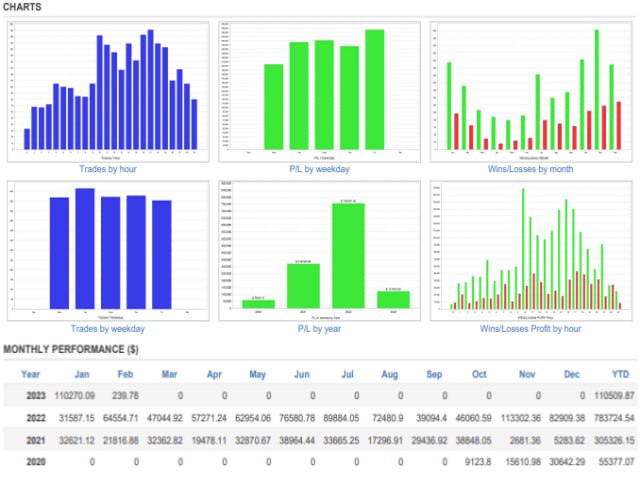Click the 'P/L by year' caption

pos(319,329)
